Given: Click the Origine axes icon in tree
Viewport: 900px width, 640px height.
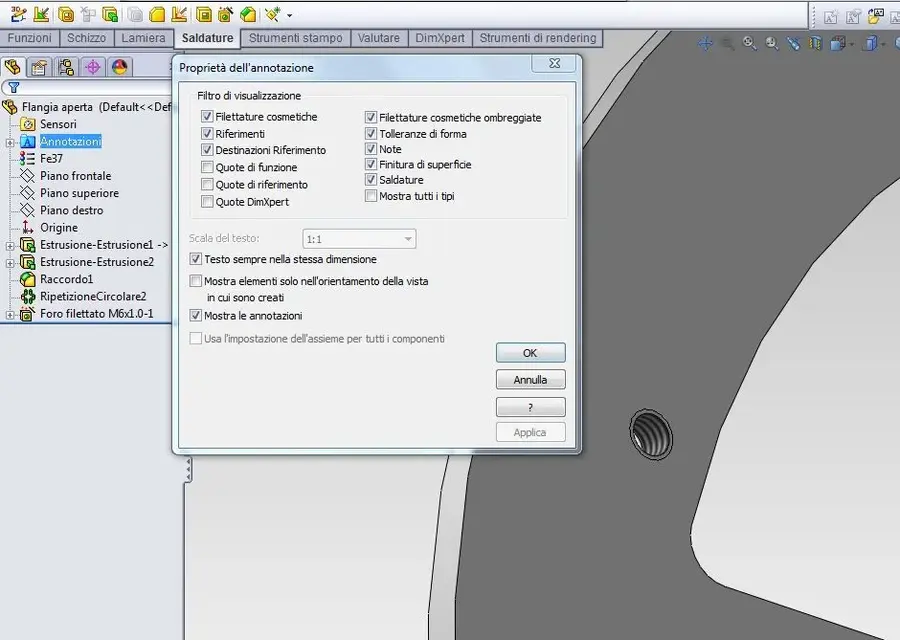Looking at the screenshot, I should (x=27, y=227).
